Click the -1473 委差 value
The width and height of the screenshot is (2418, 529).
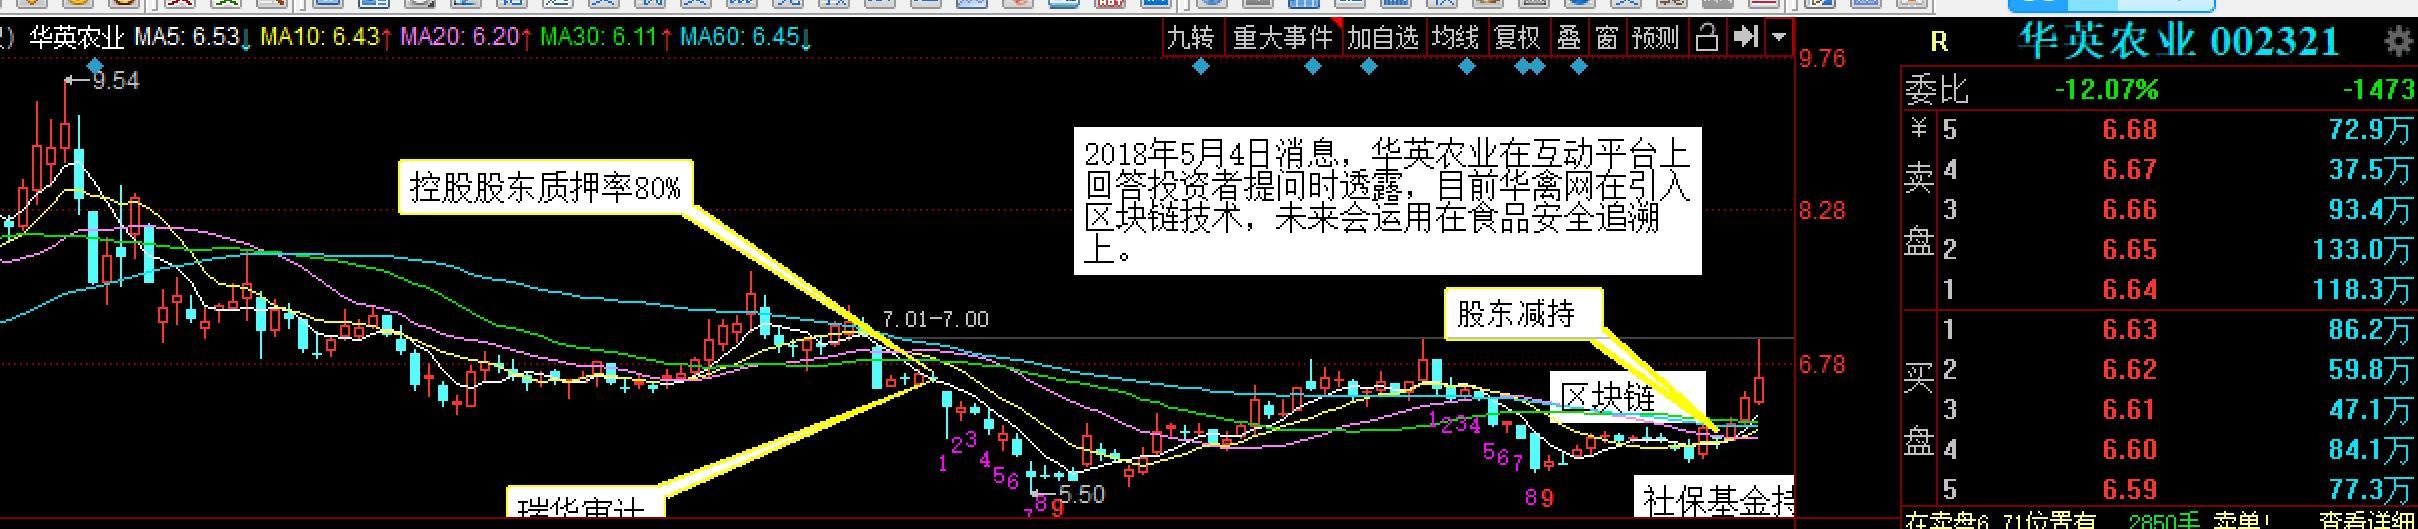2378,90
